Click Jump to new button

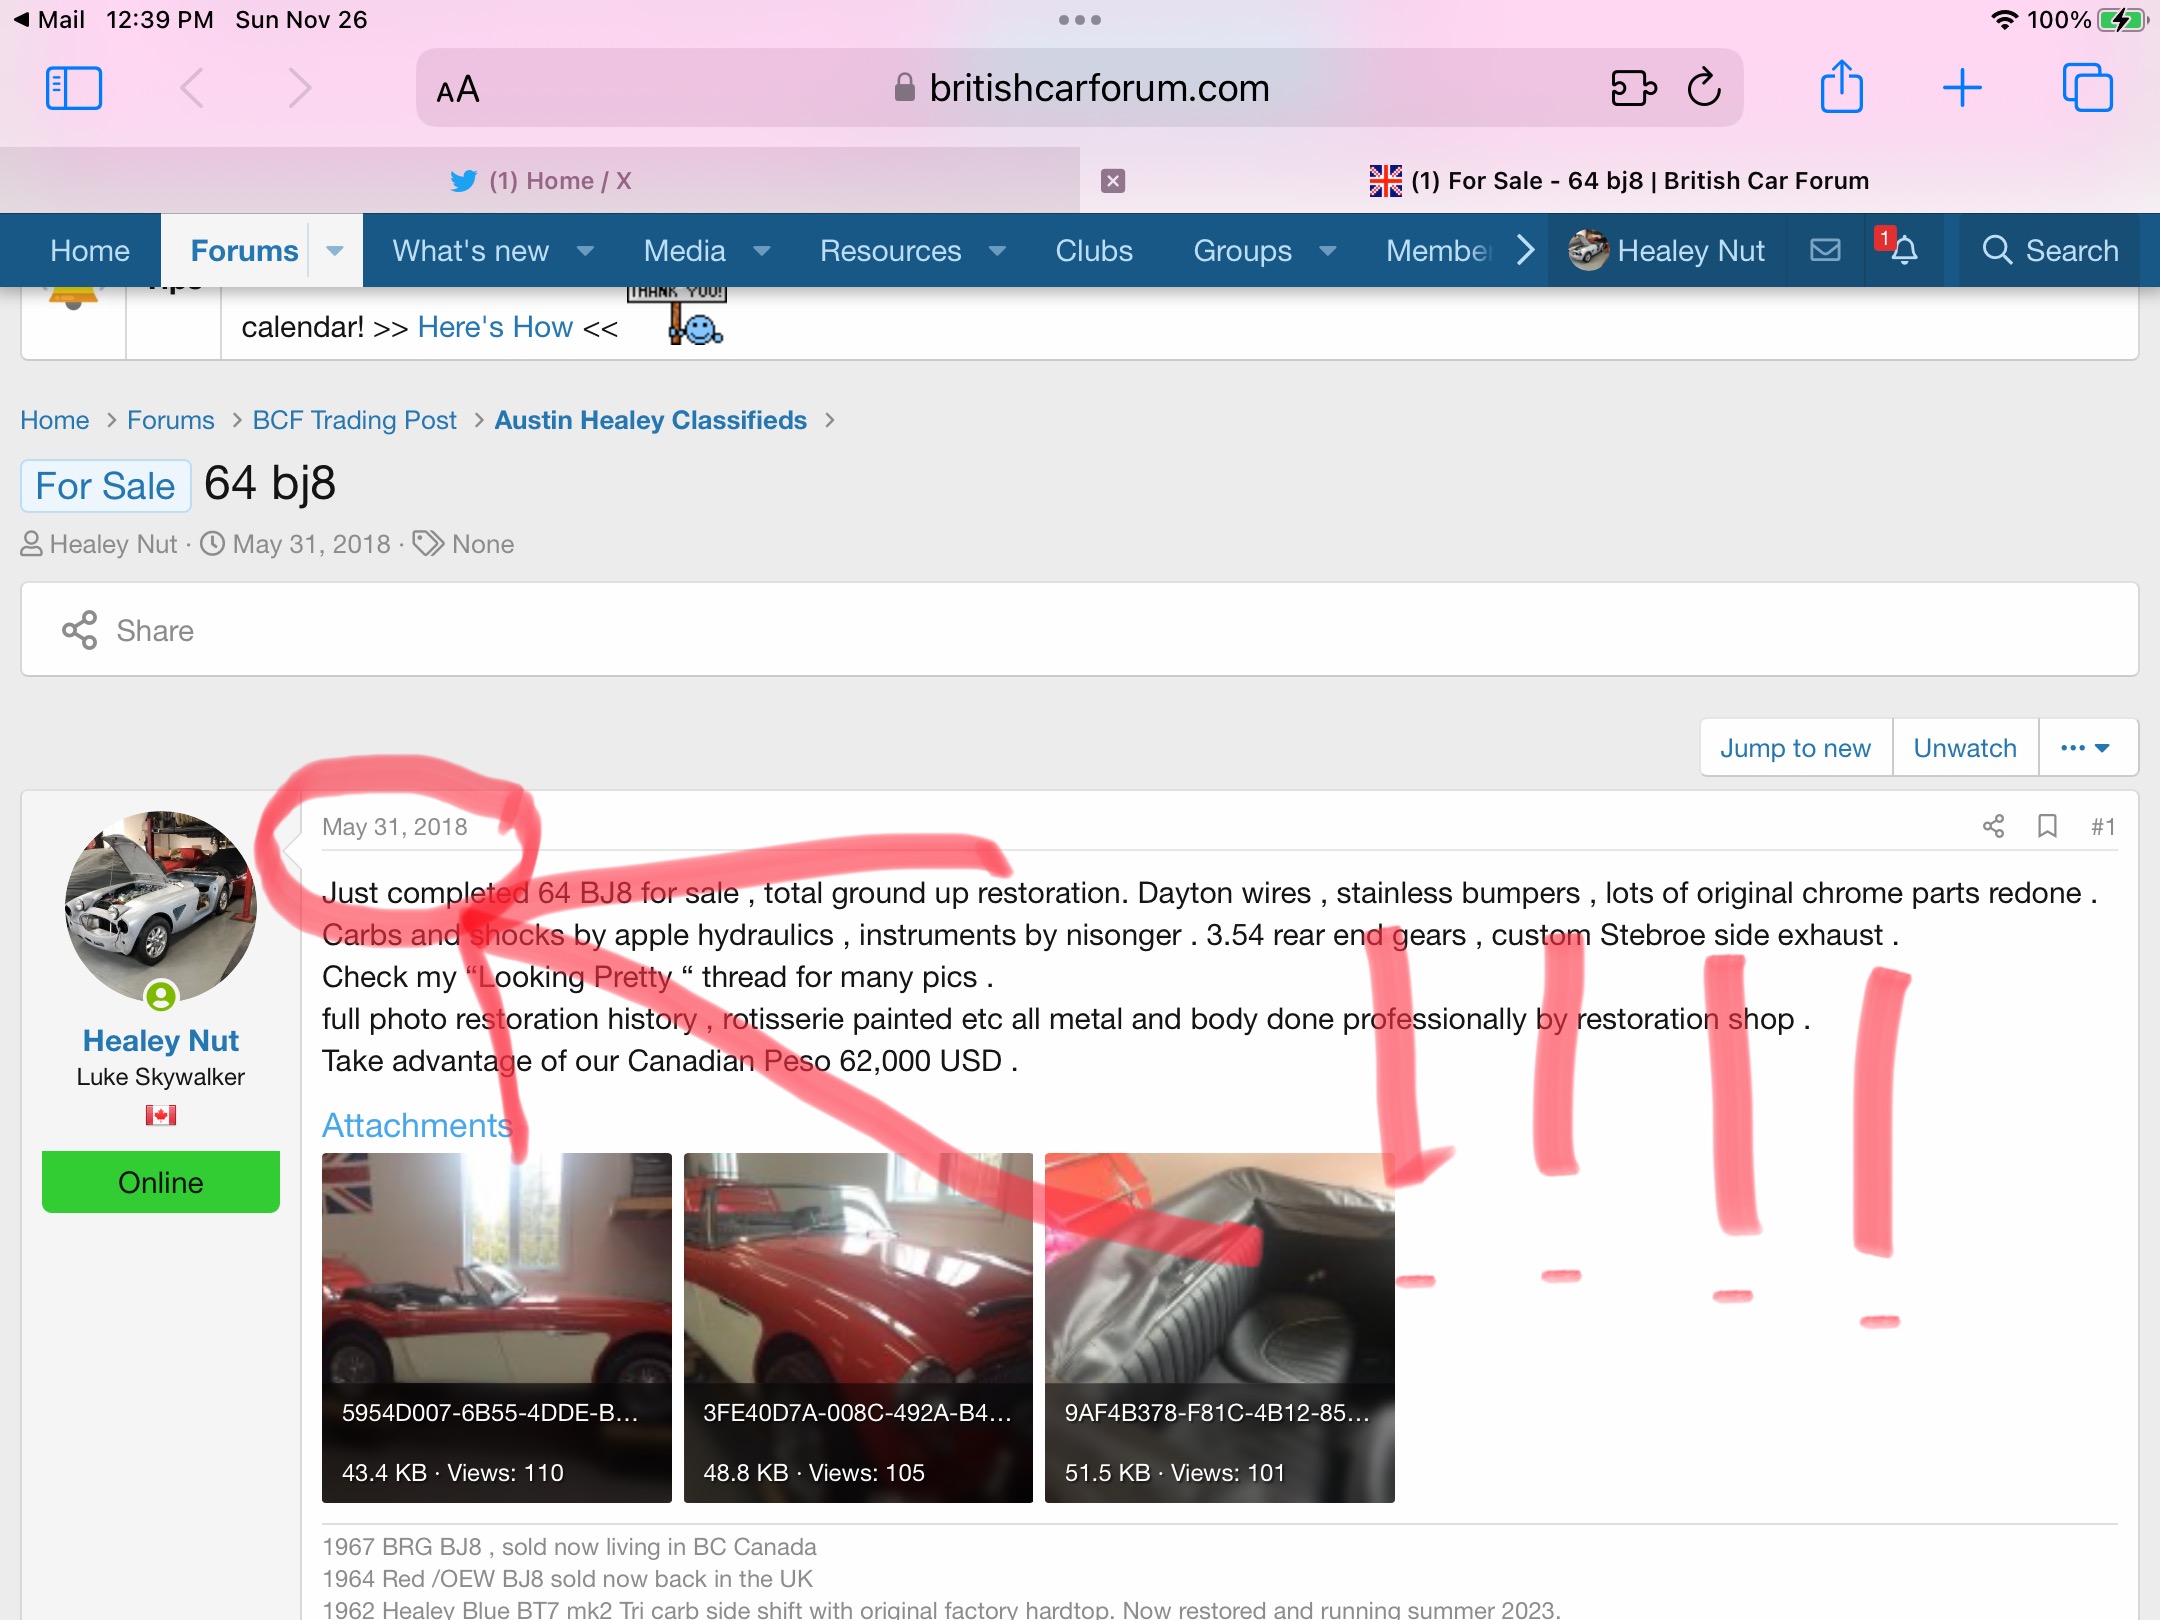[x=1795, y=748]
